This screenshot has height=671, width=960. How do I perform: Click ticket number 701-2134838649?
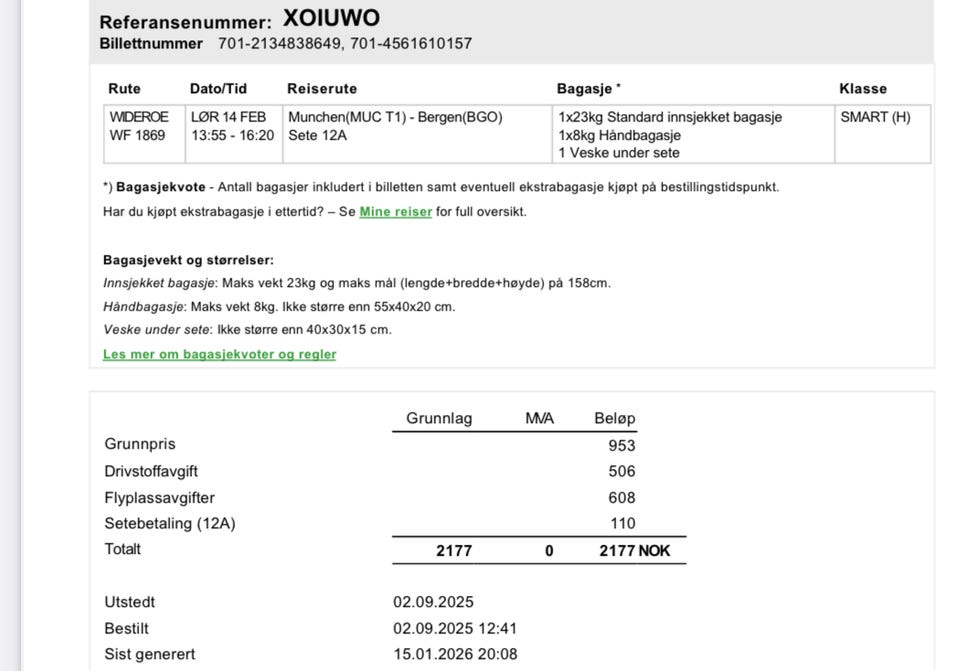pos(280,43)
